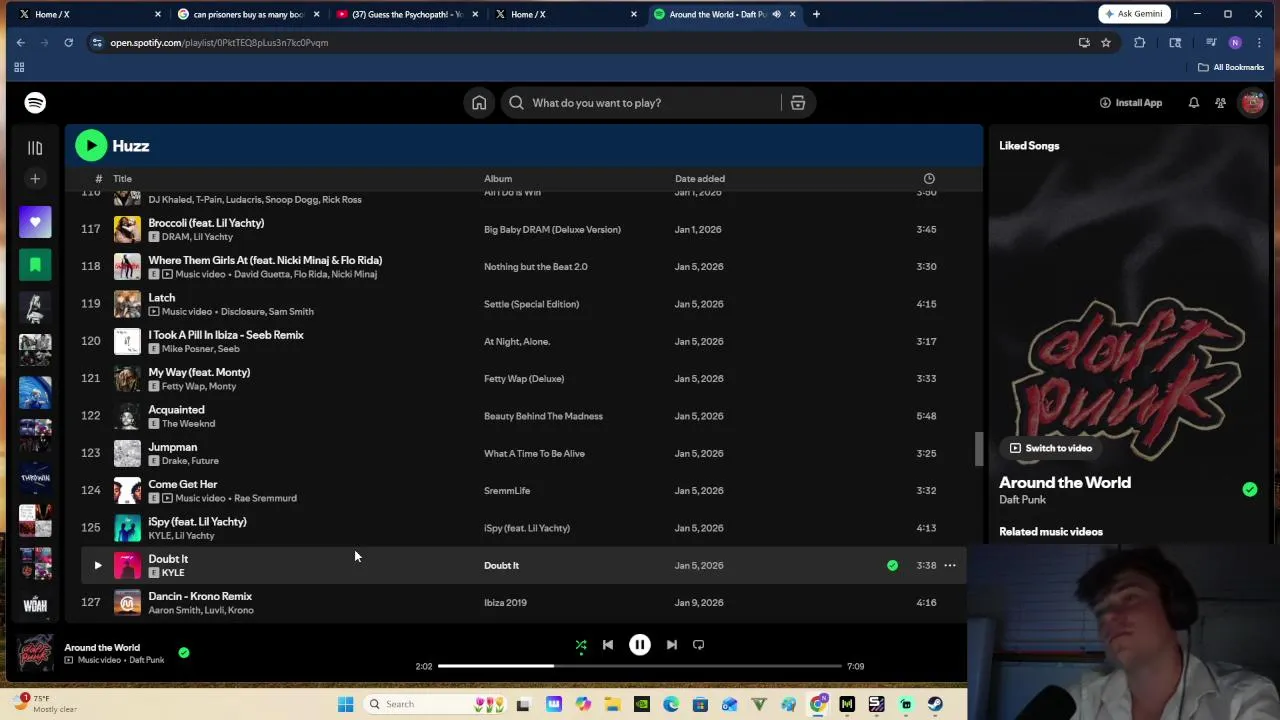Switch to the second Home / X tab
Image resolution: width=1280 pixels, height=720 pixels.
[x=565, y=14]
